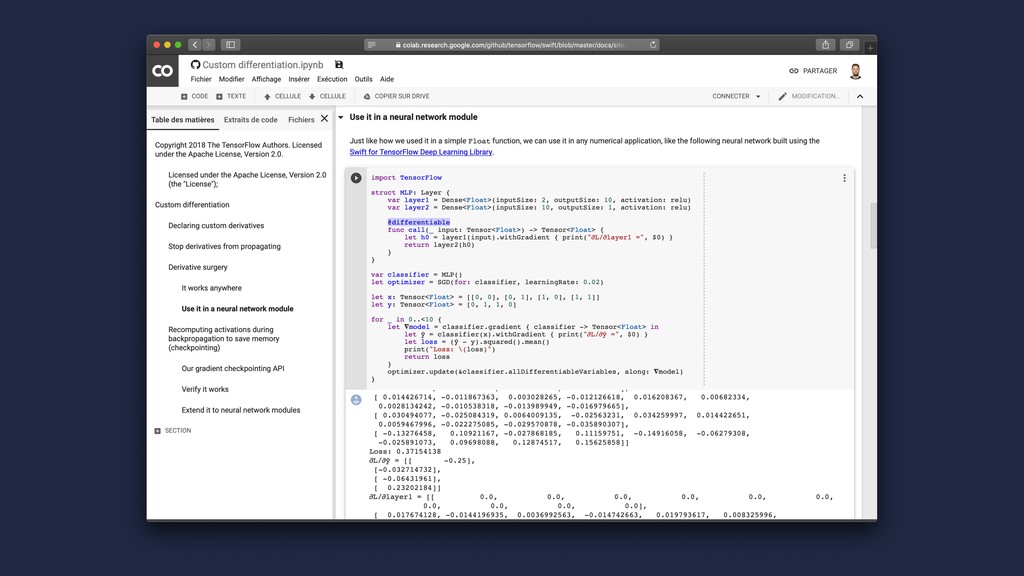Click the save icon next to notebook title
Image resolution: width=1024 pixels, height=576 pixels.
click(x=339, y=65)
